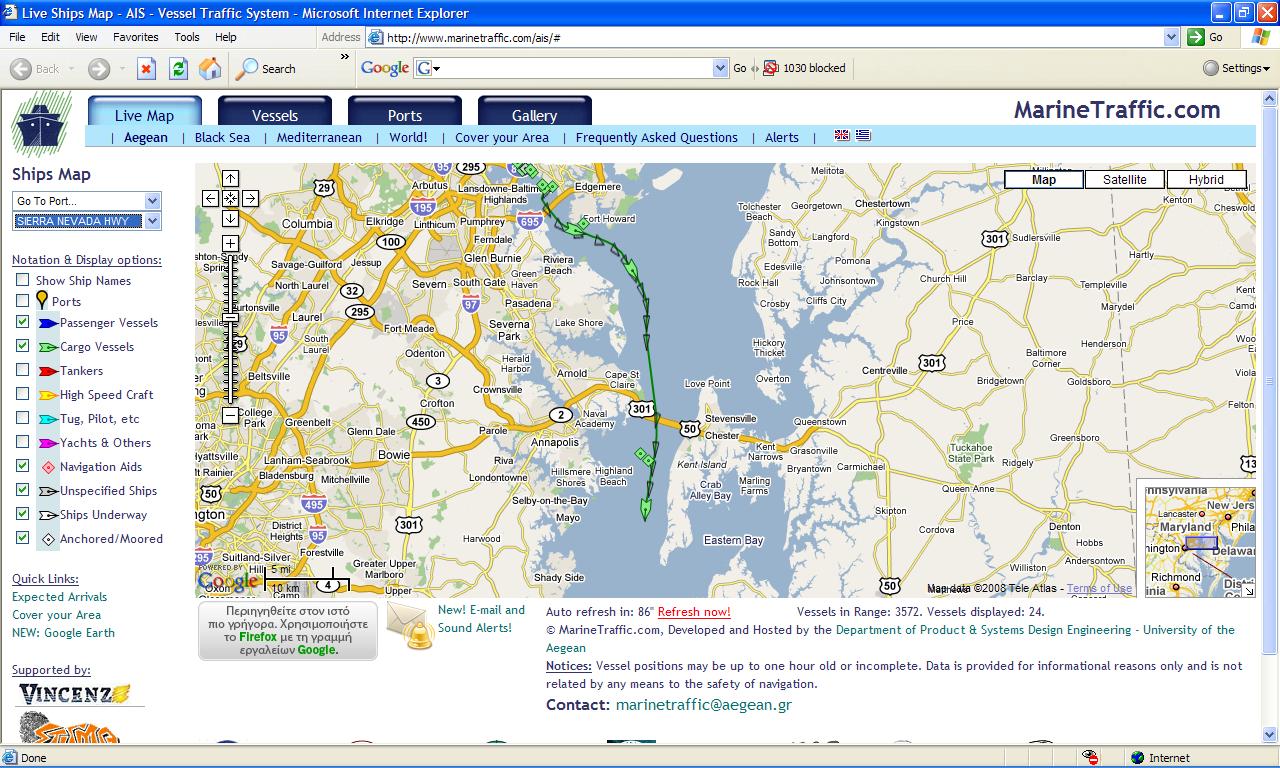Enable the Show Ship Names checkbox
Image resolution: width=1280 pixels, height=768 pixels.
point(22,280)
